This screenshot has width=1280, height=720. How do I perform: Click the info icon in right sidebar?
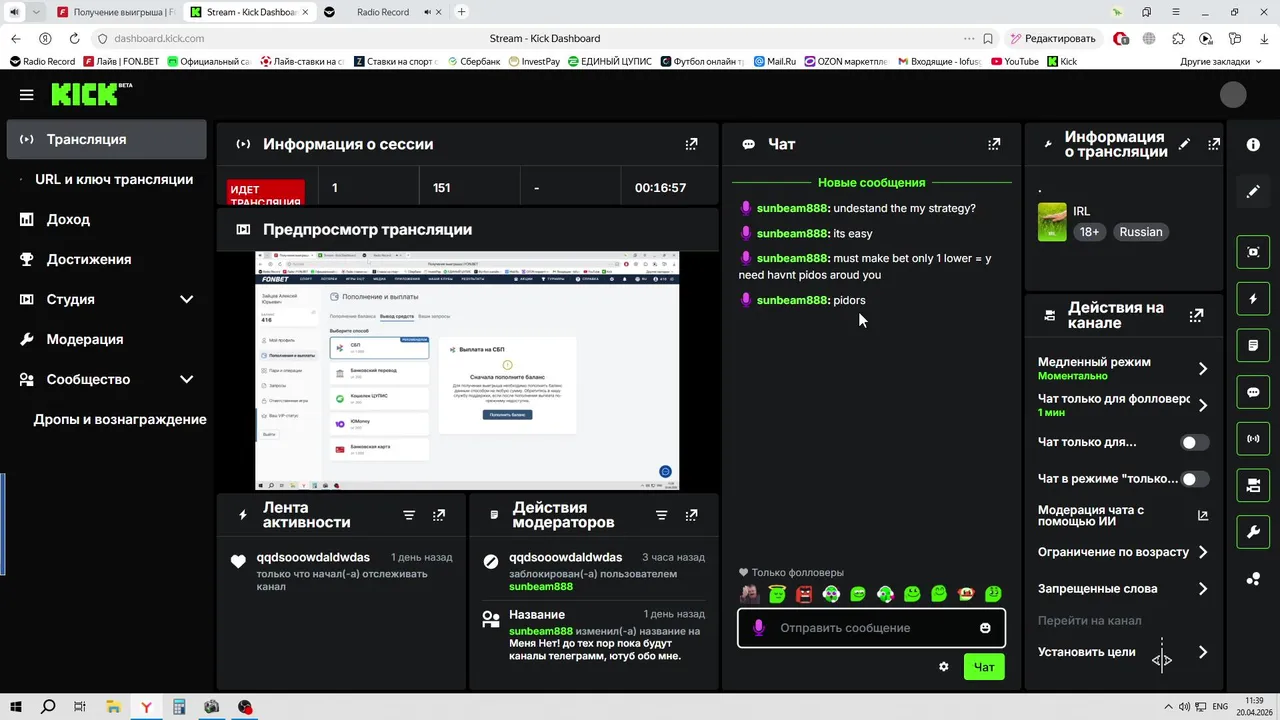1253,145
